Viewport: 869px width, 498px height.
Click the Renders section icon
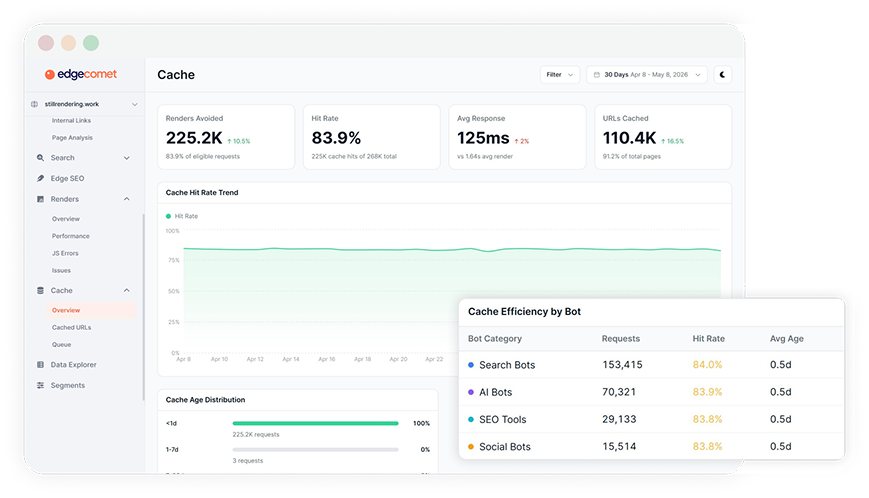coord(40,199)
